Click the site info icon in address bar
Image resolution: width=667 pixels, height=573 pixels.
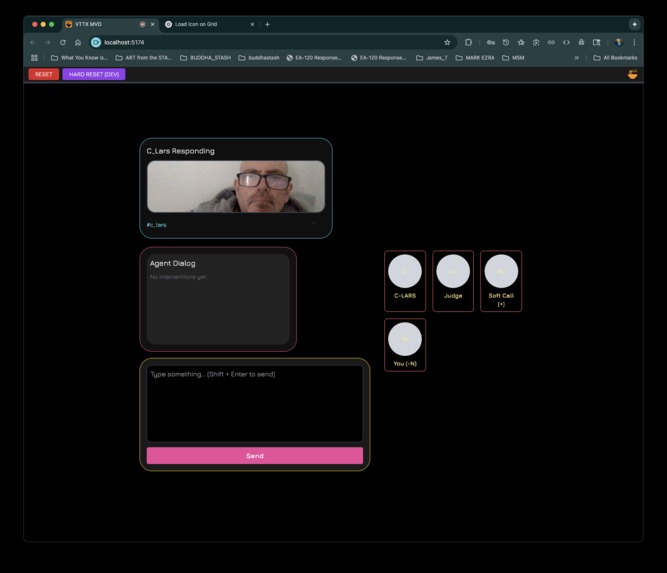click(96, 42)
